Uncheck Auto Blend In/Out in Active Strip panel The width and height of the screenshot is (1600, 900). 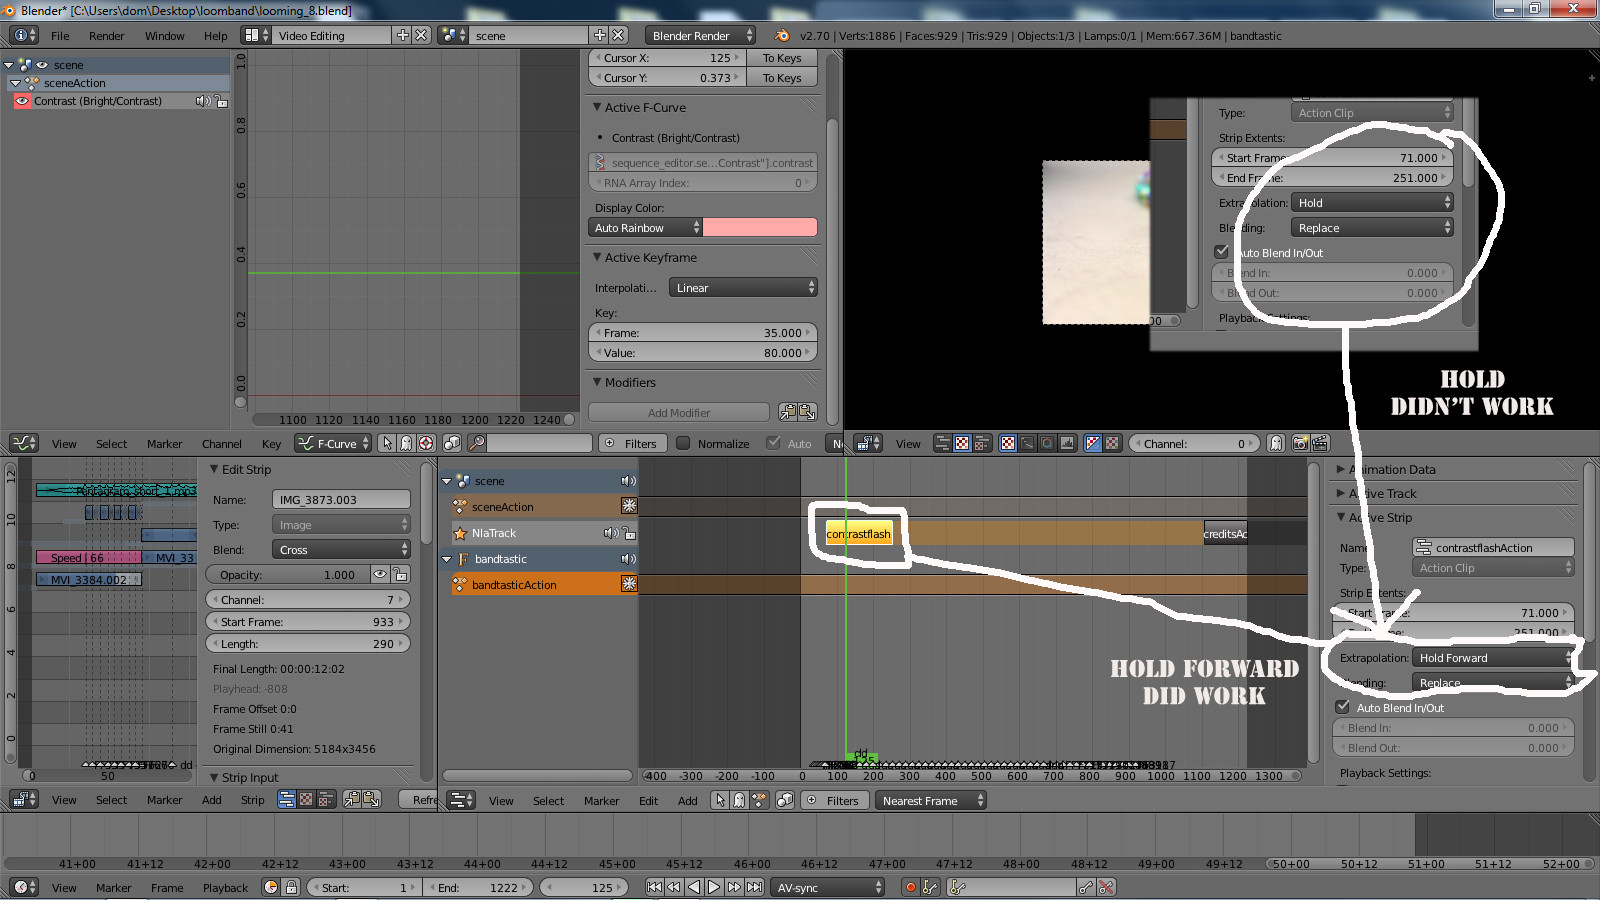pyautogui.click(x=1343, y=707)
